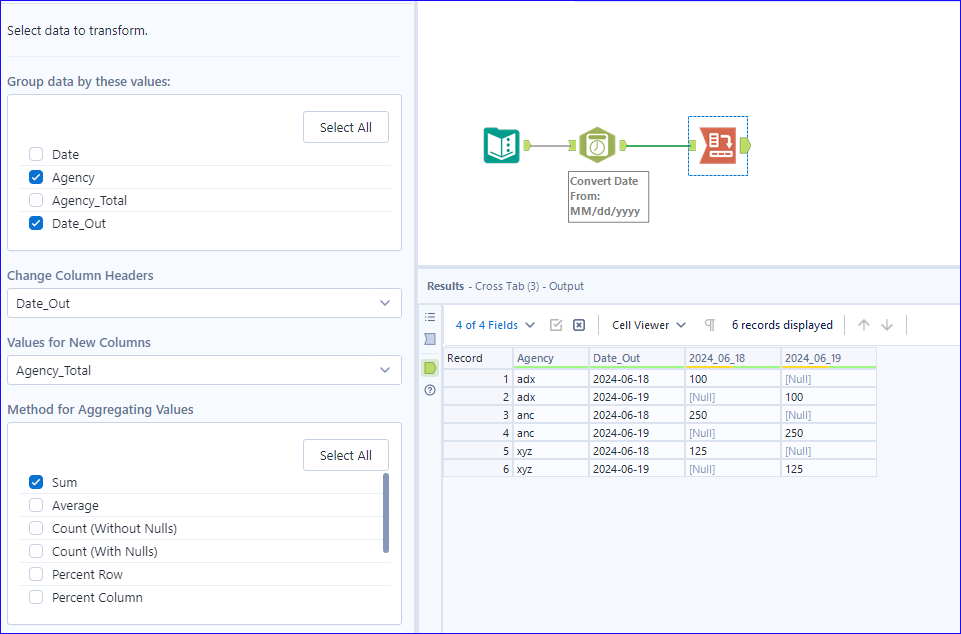This screenshot has height=634, width=961.
Task: Click the Date_Out column header
Action: [637, 358]
